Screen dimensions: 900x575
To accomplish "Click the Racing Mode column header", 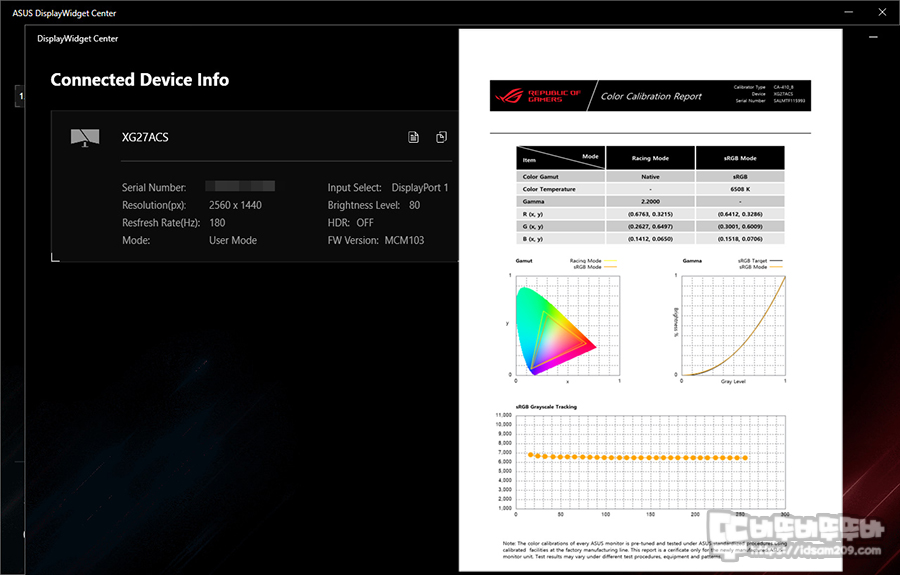I will pos(650,158).
